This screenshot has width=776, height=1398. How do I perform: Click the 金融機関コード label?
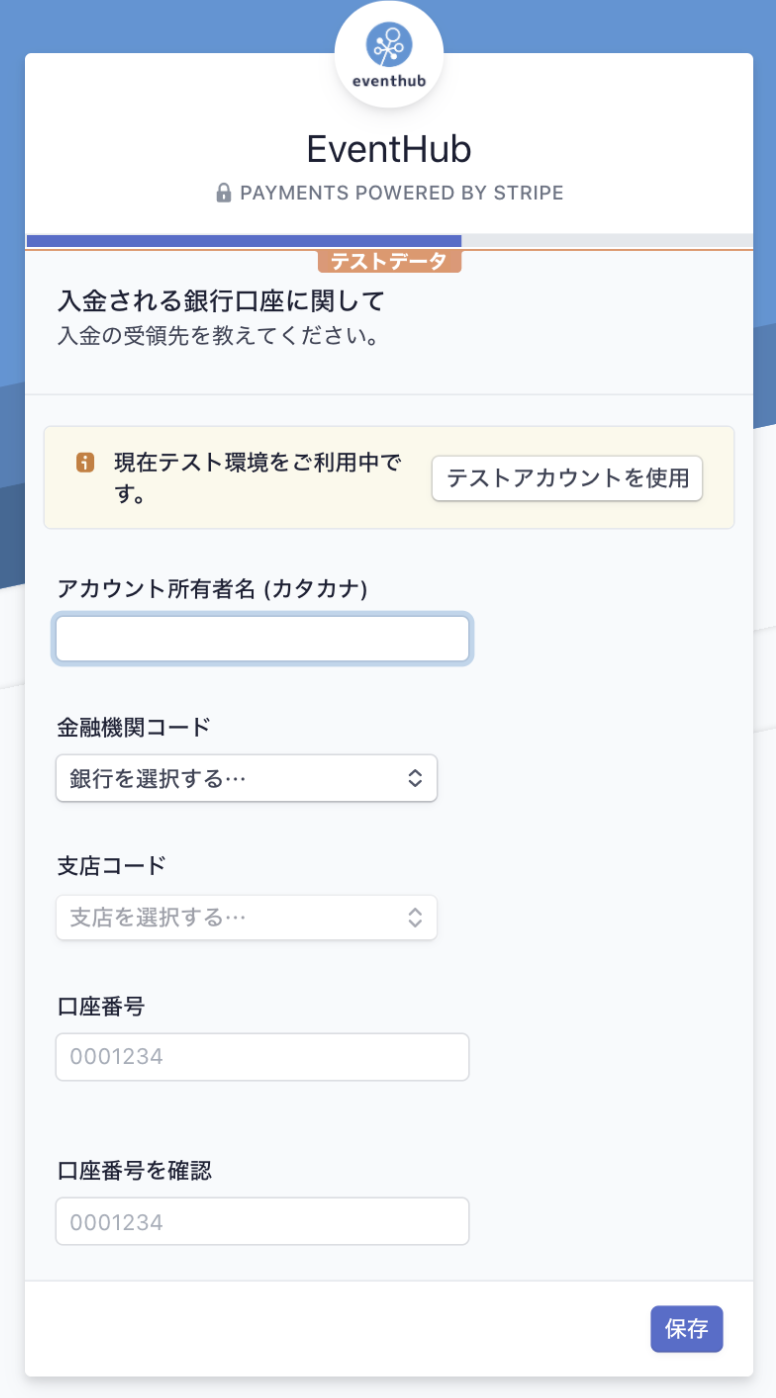134,727
